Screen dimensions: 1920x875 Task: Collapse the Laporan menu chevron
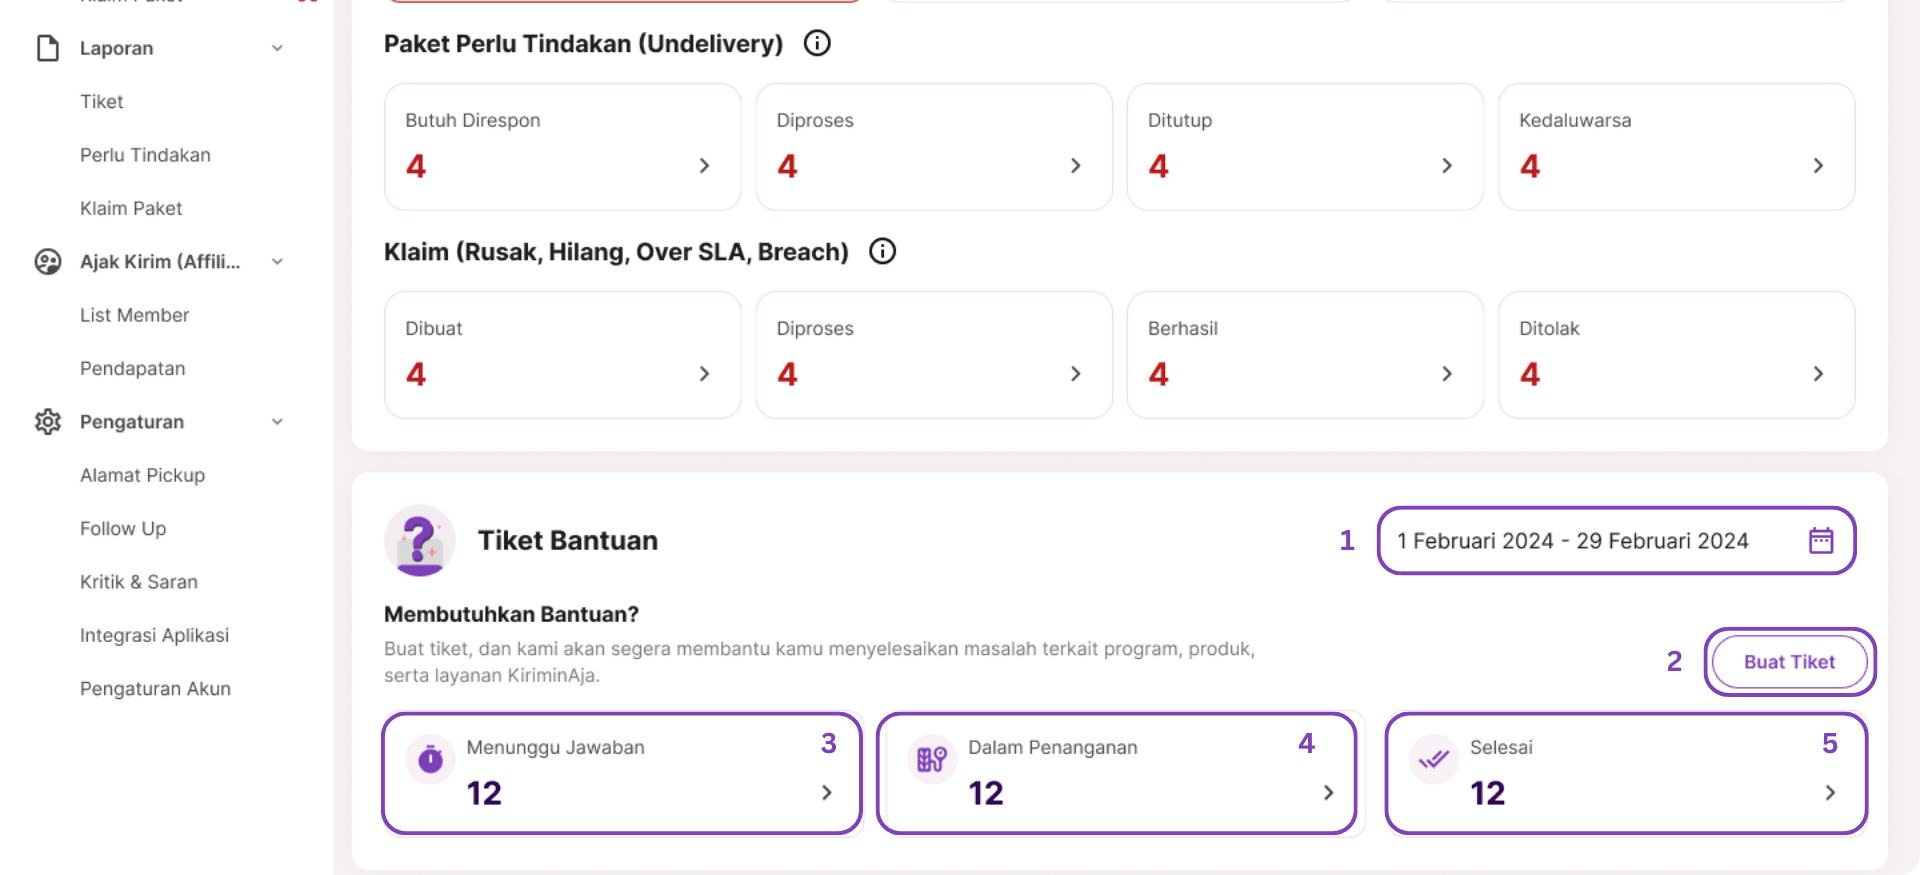click(277, 48)
